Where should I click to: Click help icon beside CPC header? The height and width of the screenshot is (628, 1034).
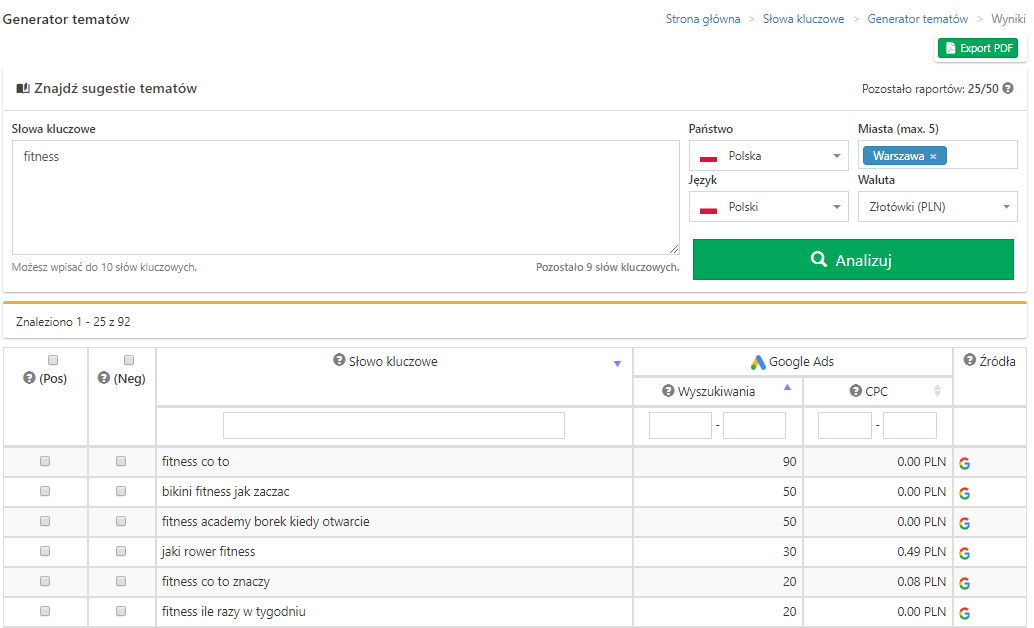coord(855,391)
